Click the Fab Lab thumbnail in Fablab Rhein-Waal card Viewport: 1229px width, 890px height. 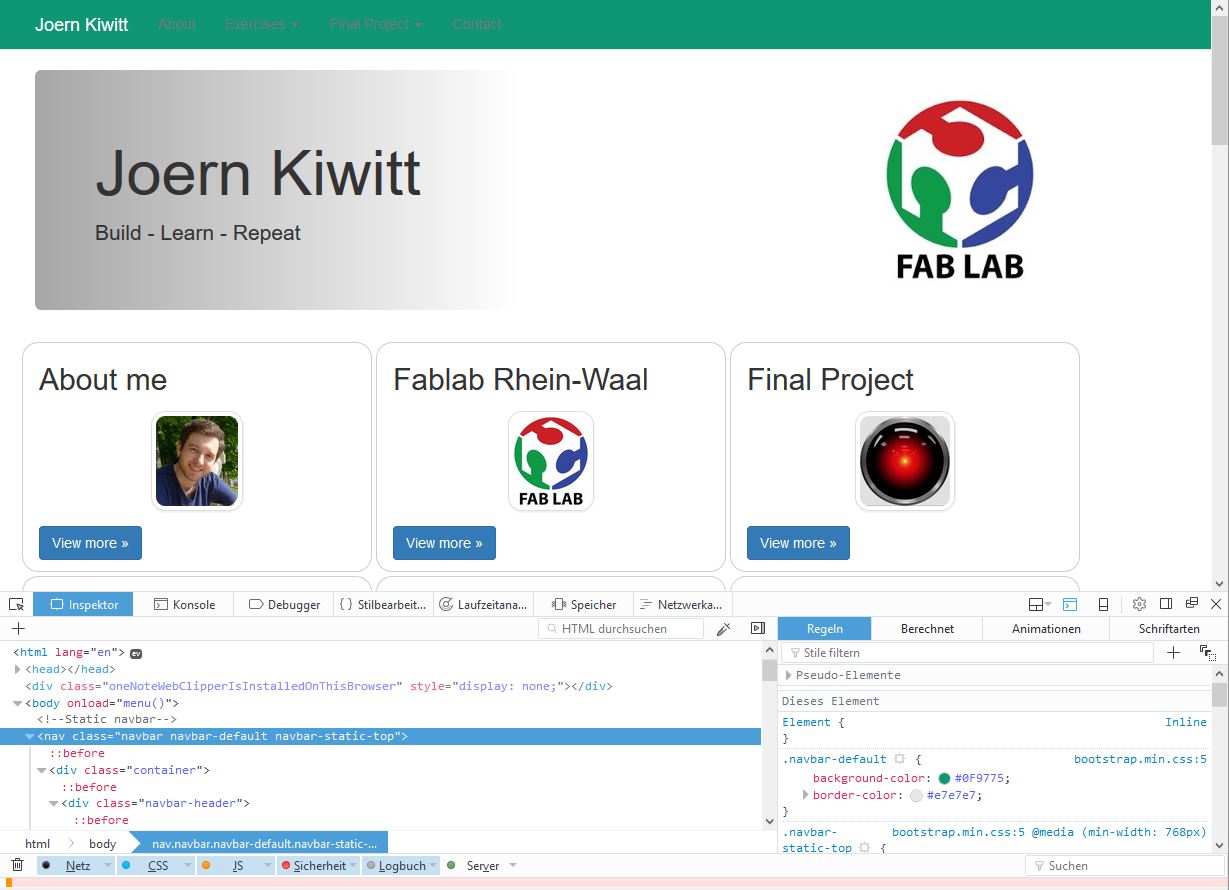pos(551,461)
